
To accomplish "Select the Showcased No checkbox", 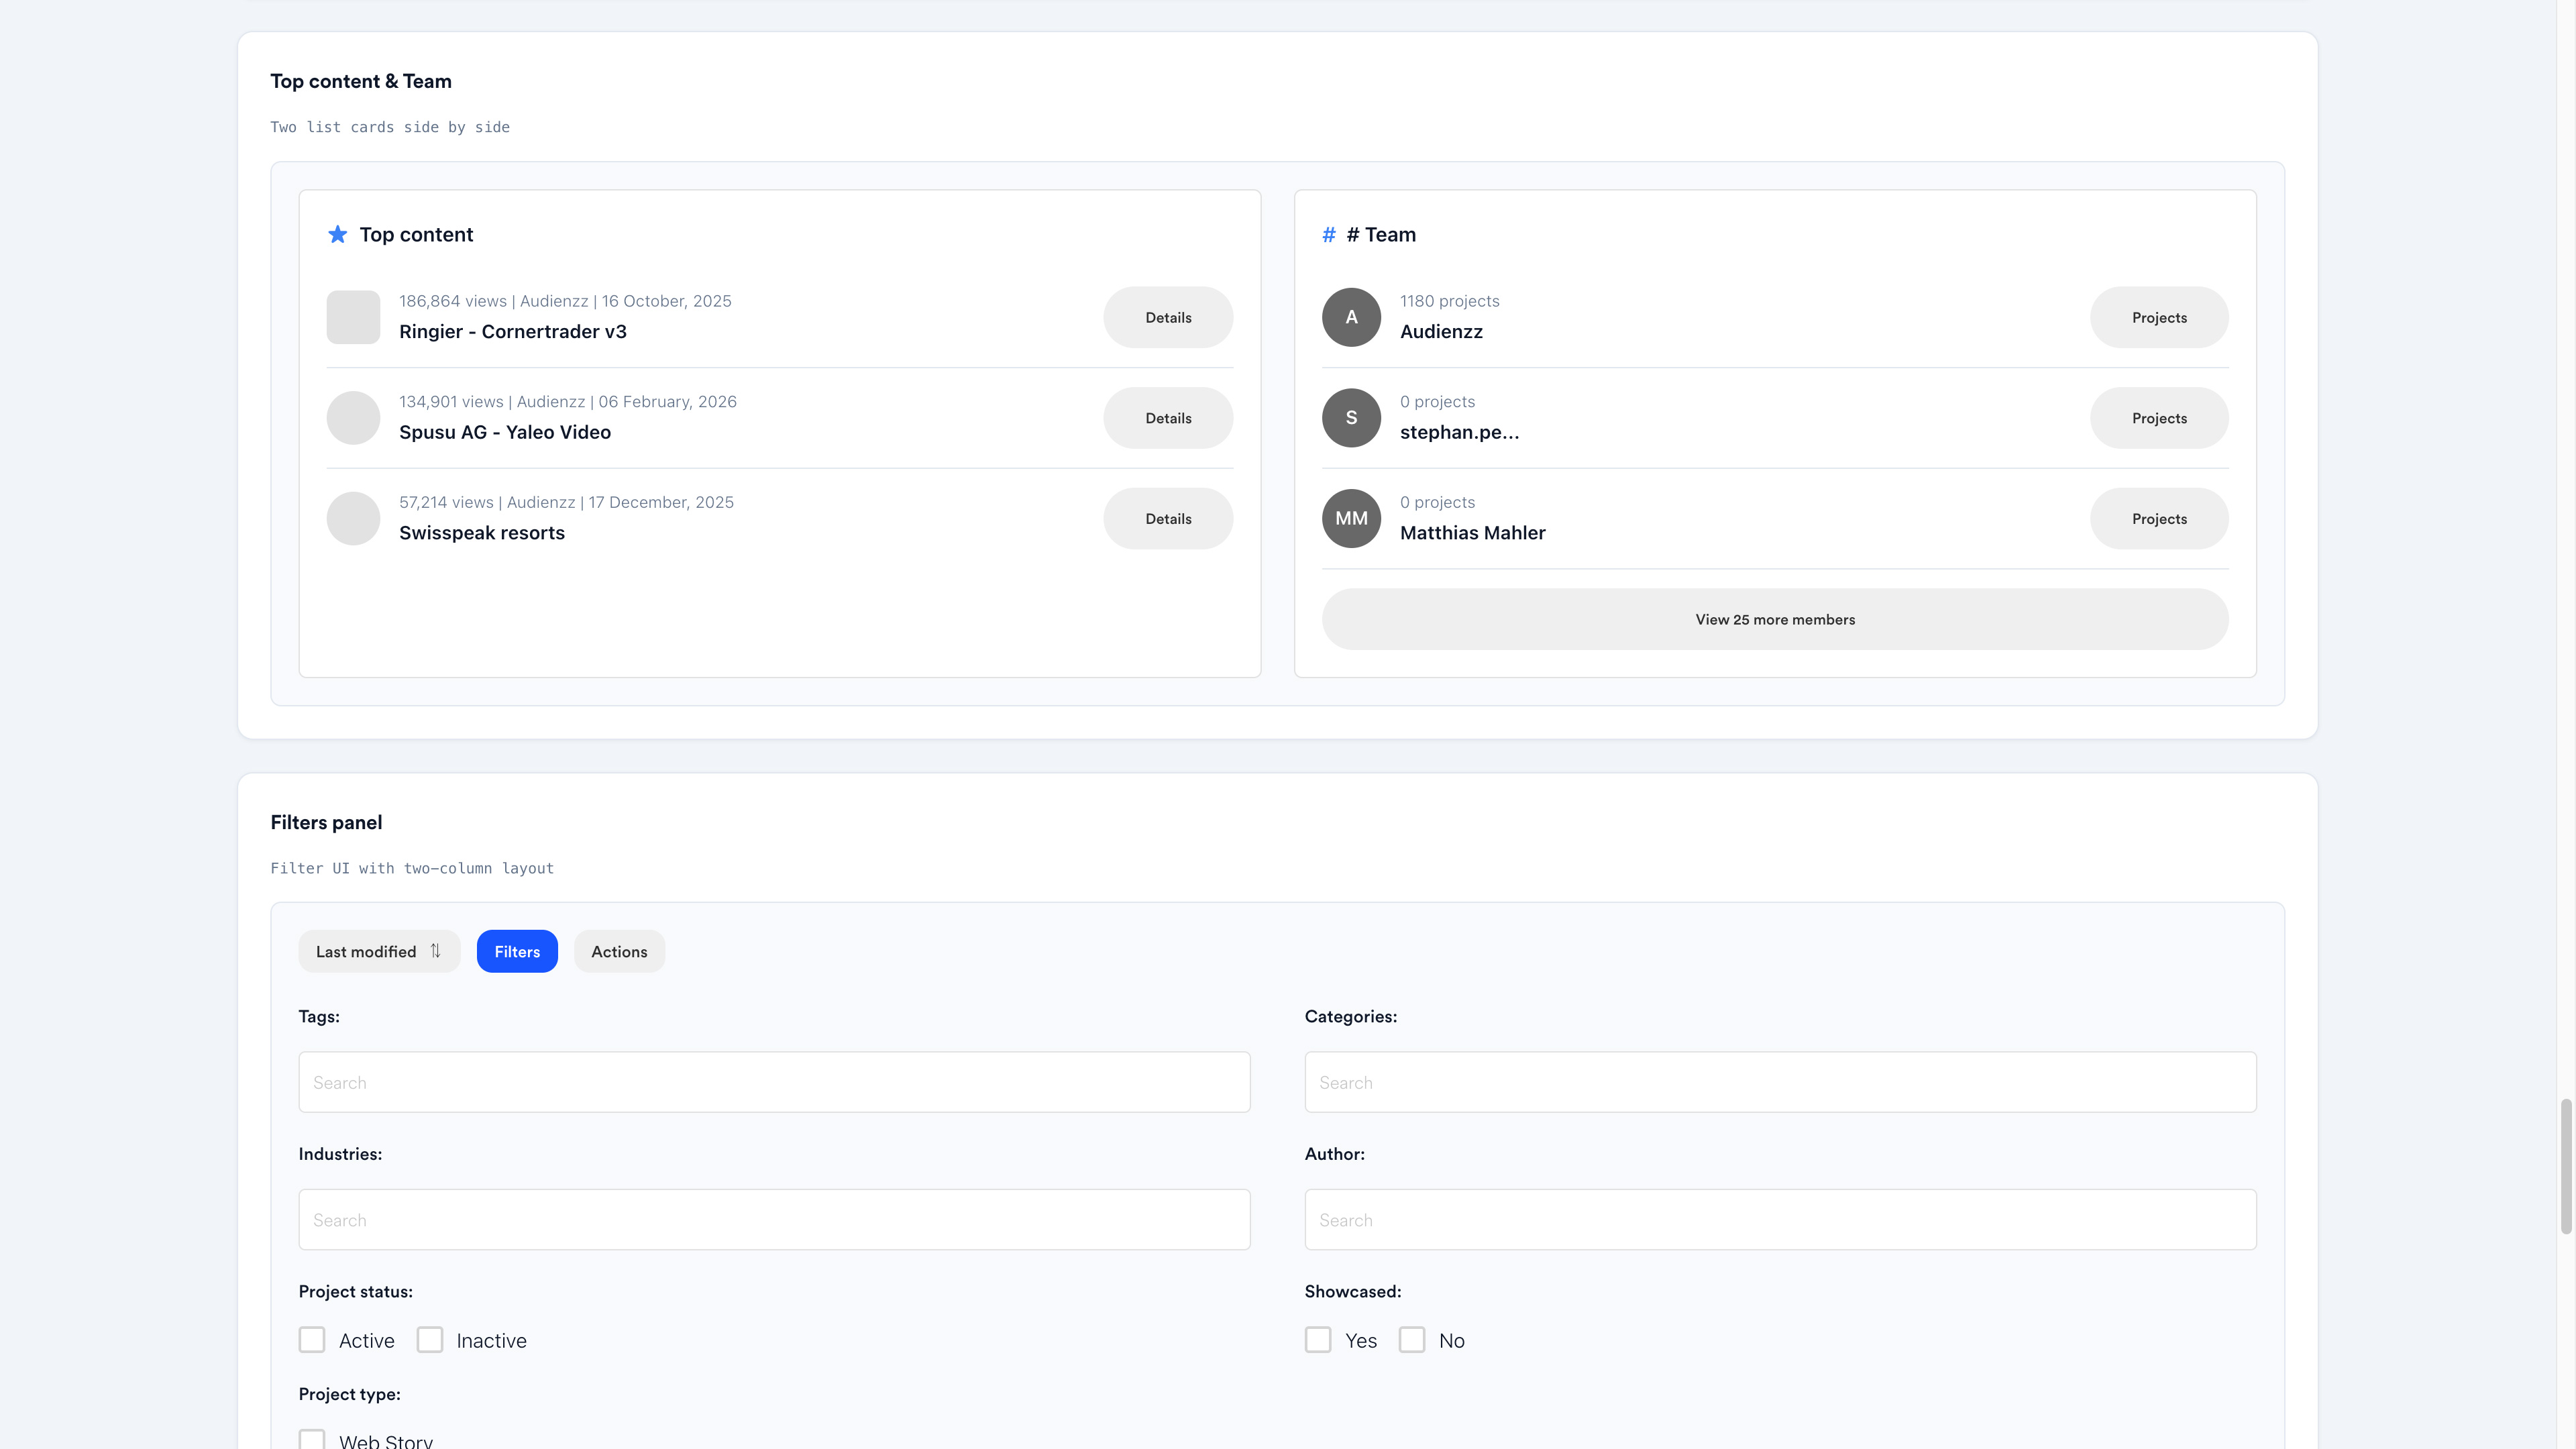I will [x=1412, y=1340].
